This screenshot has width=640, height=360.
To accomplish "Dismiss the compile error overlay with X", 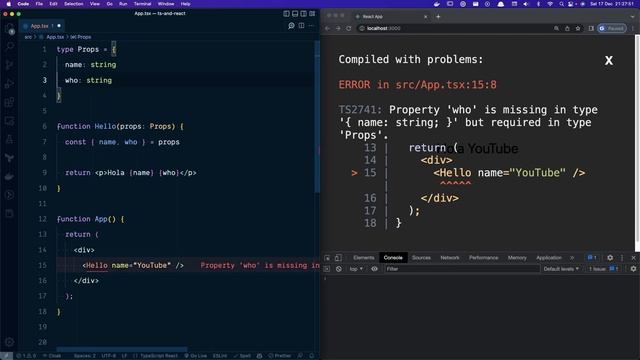I will [x=609, y=60].
